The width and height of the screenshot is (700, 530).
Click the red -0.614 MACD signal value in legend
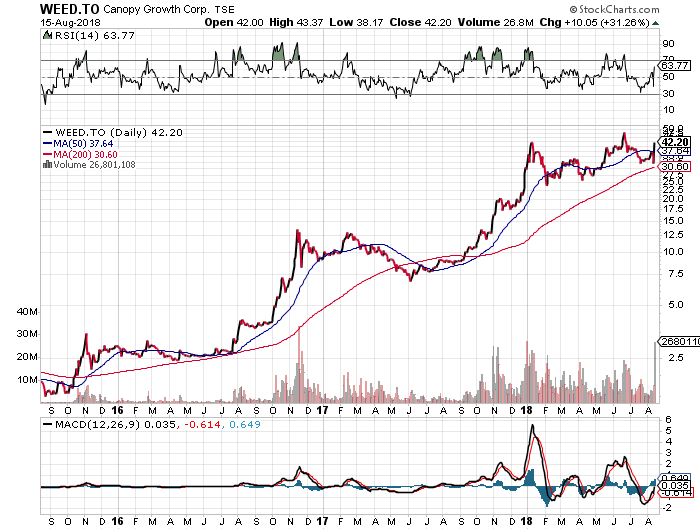click(202, 424)
